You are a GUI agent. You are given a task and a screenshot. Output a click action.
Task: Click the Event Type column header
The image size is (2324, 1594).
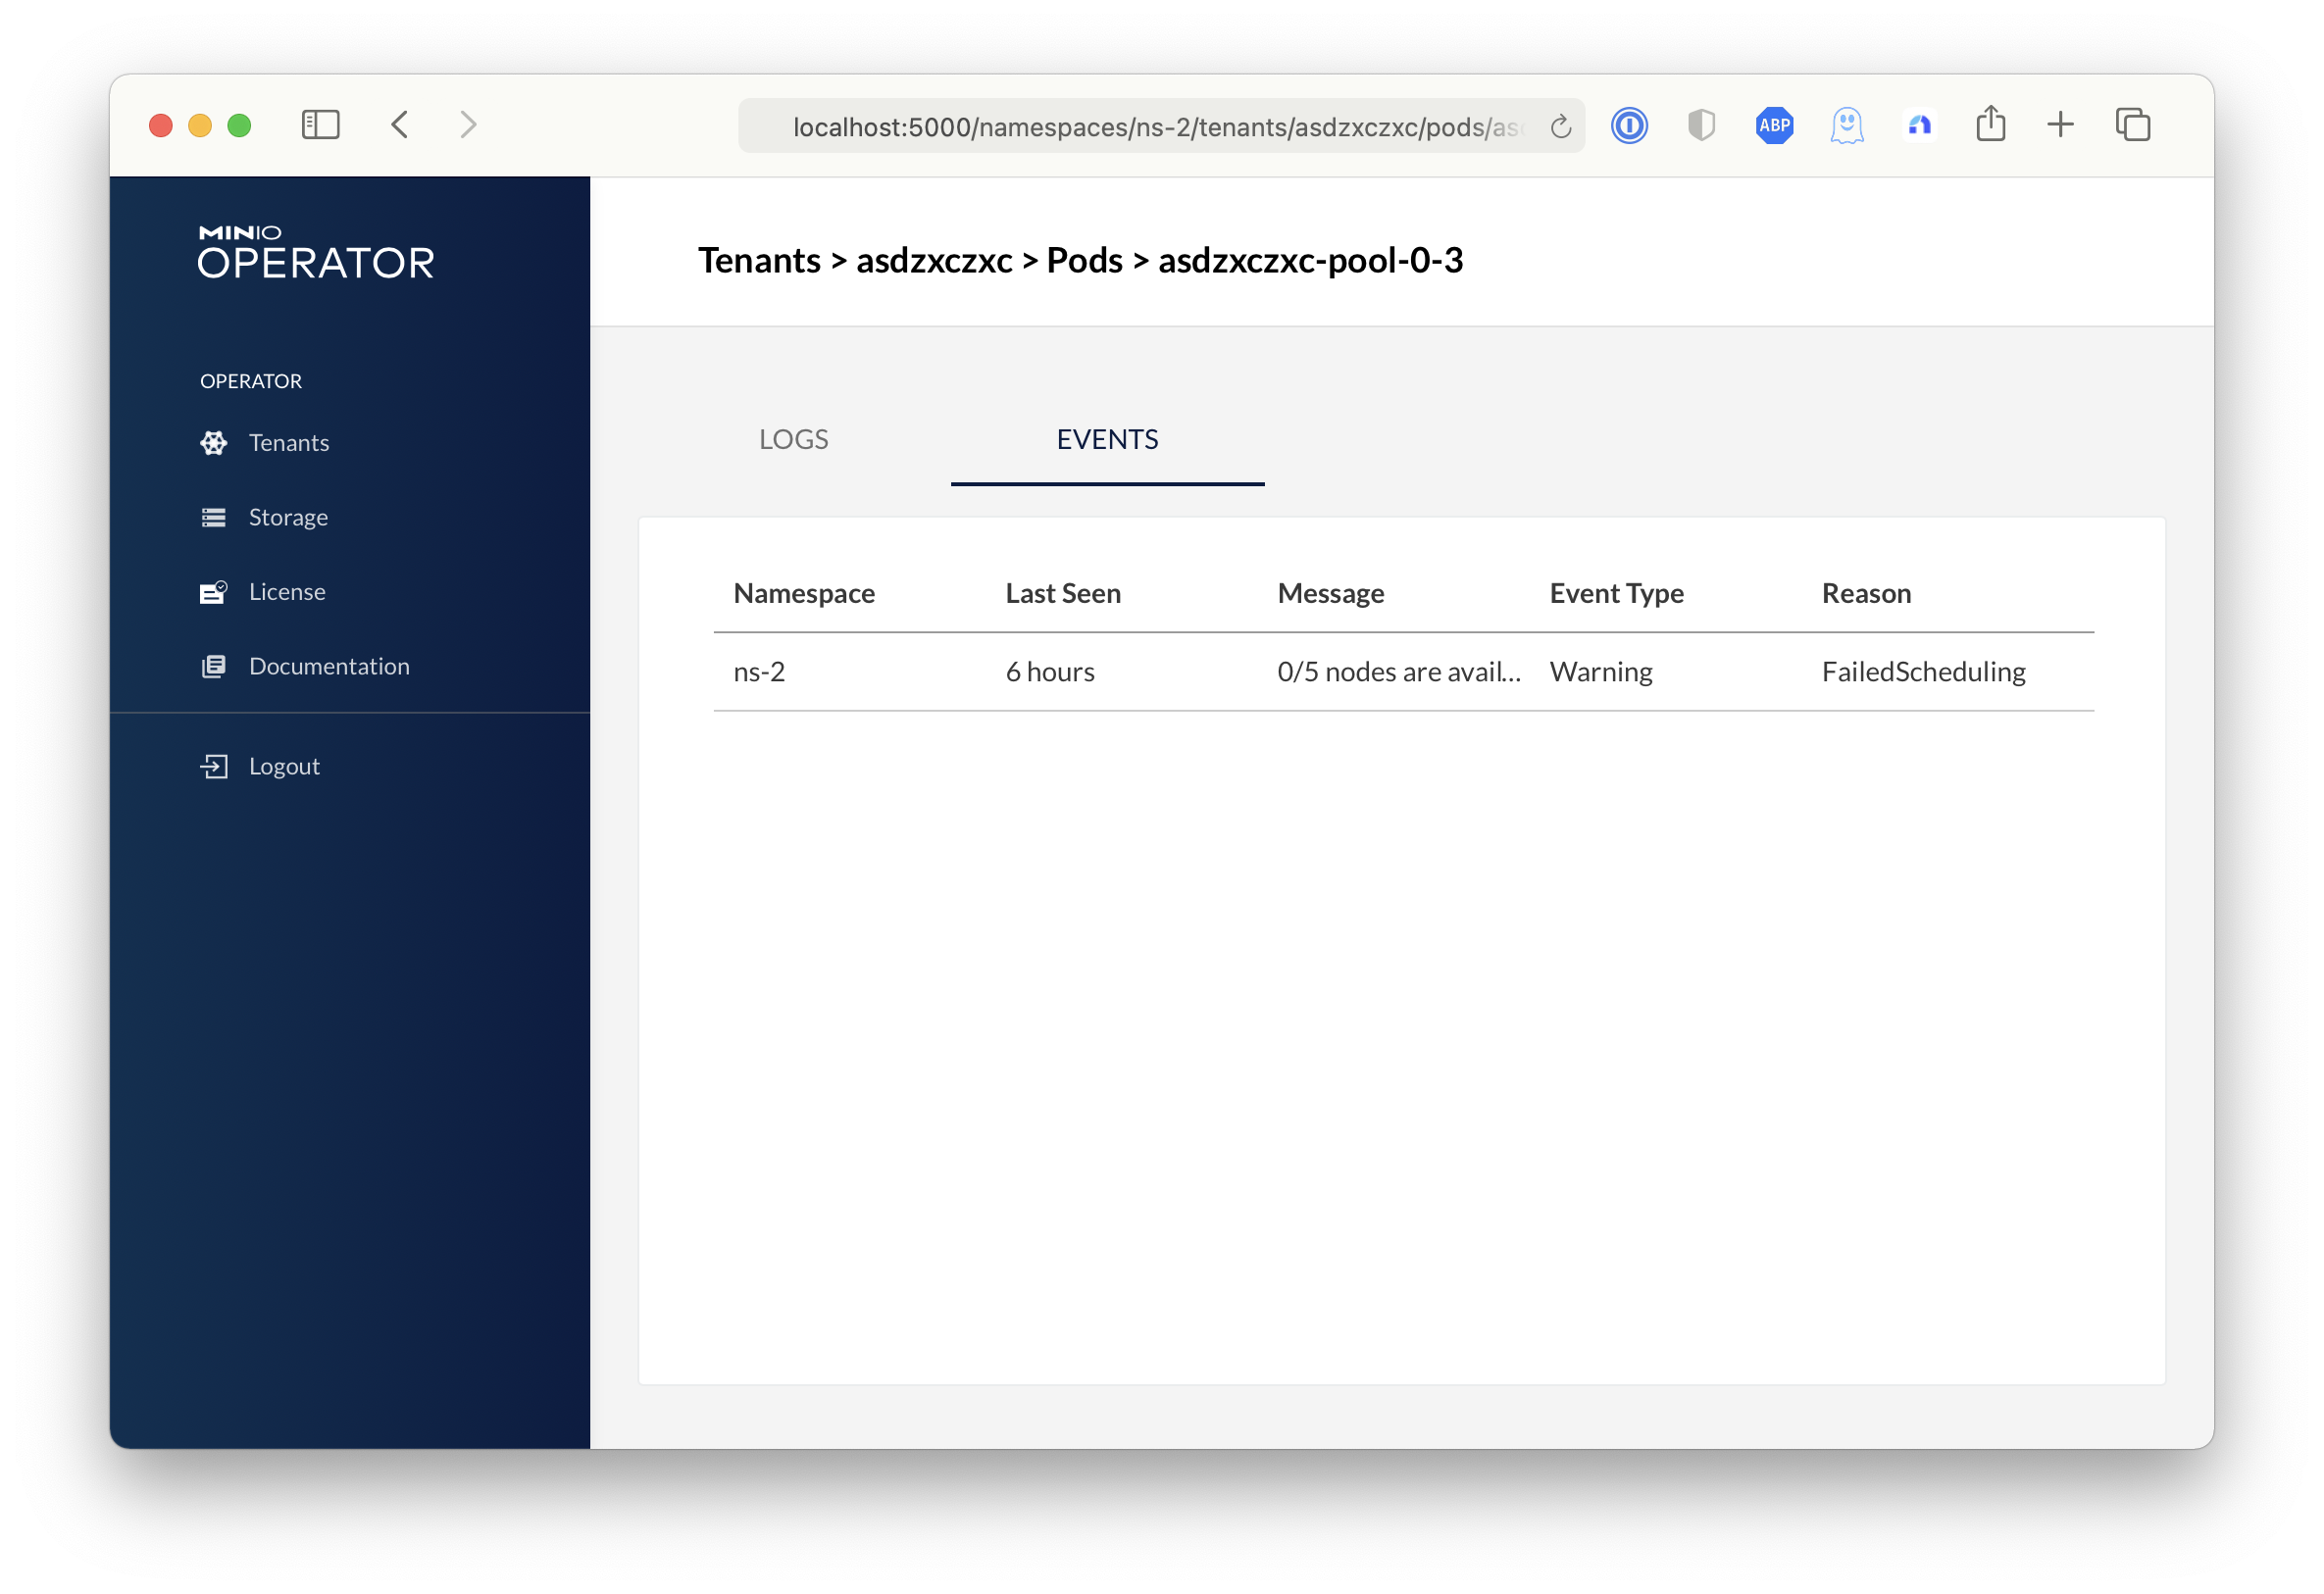tap(1616, 594)
